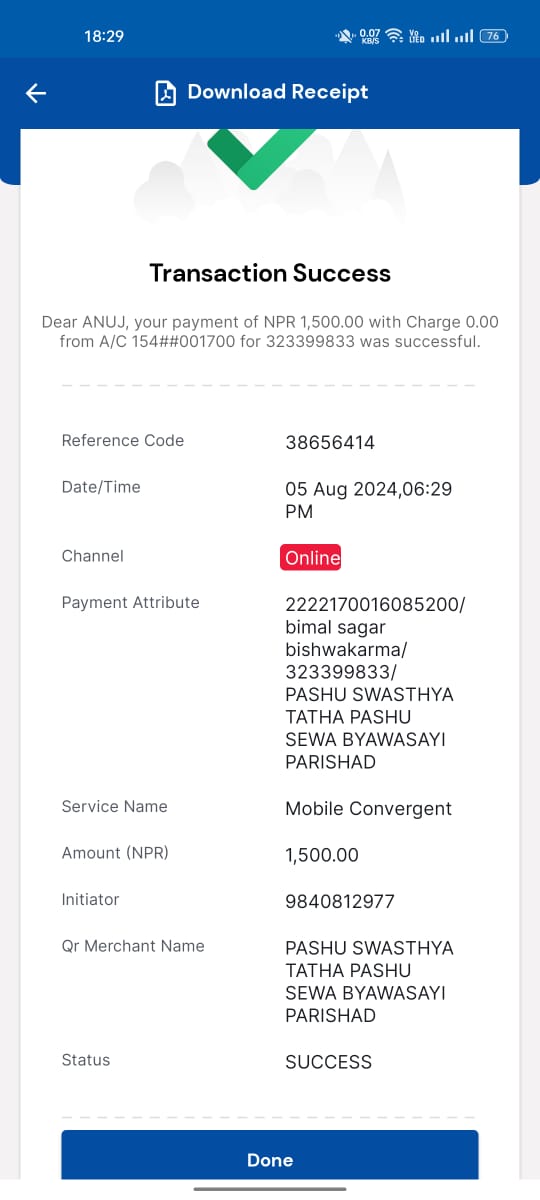Tap the bottom home gesture bar
Screen dimensions: 540x1200
pos(270,1189)
